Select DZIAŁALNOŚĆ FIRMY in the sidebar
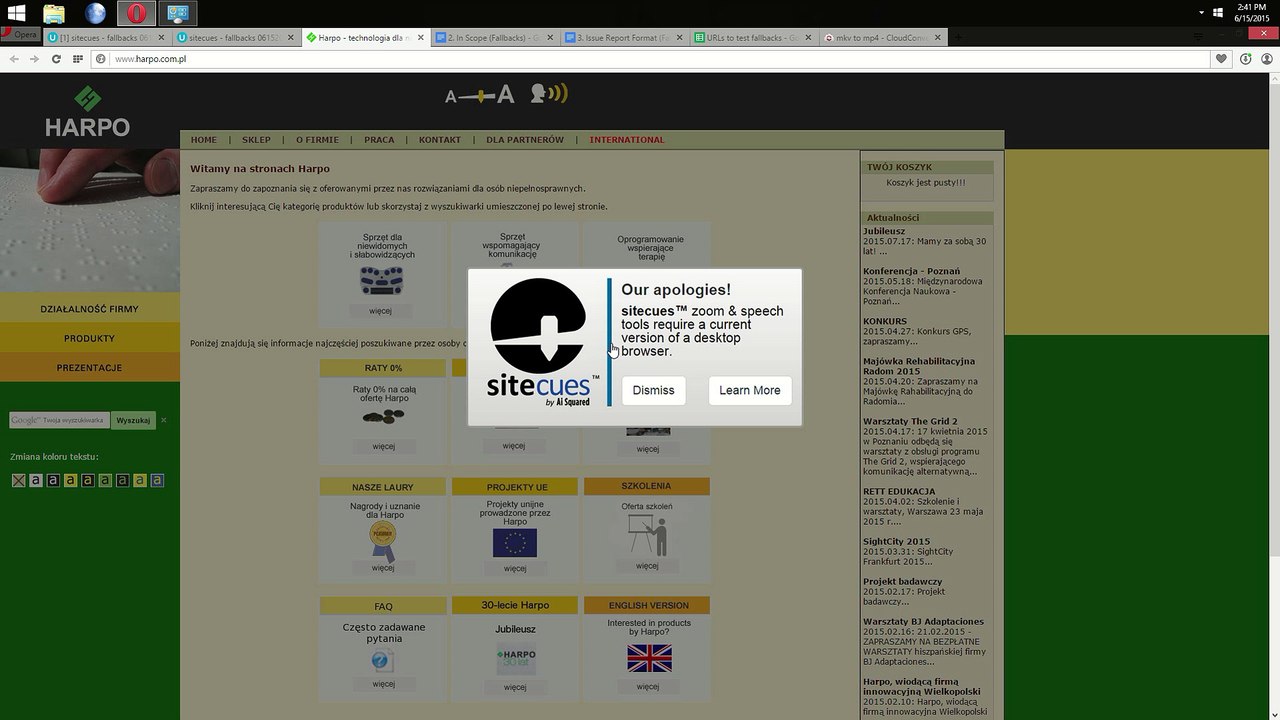This screenshot has height=720, width=1280. pos(90,309)
